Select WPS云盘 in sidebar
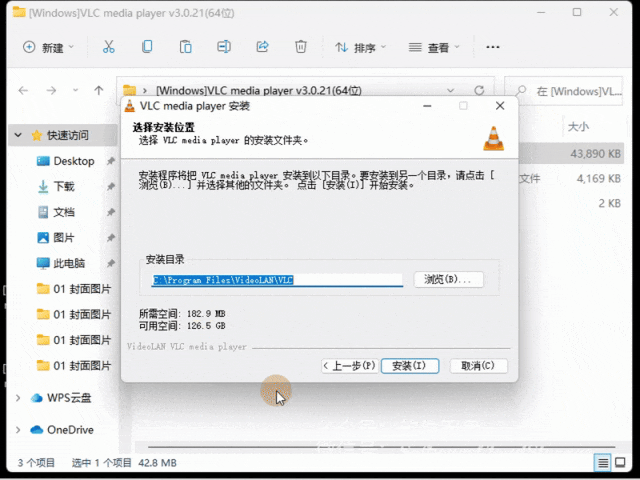The width and height of the screenshot is (640, 480). click(61, 398)
